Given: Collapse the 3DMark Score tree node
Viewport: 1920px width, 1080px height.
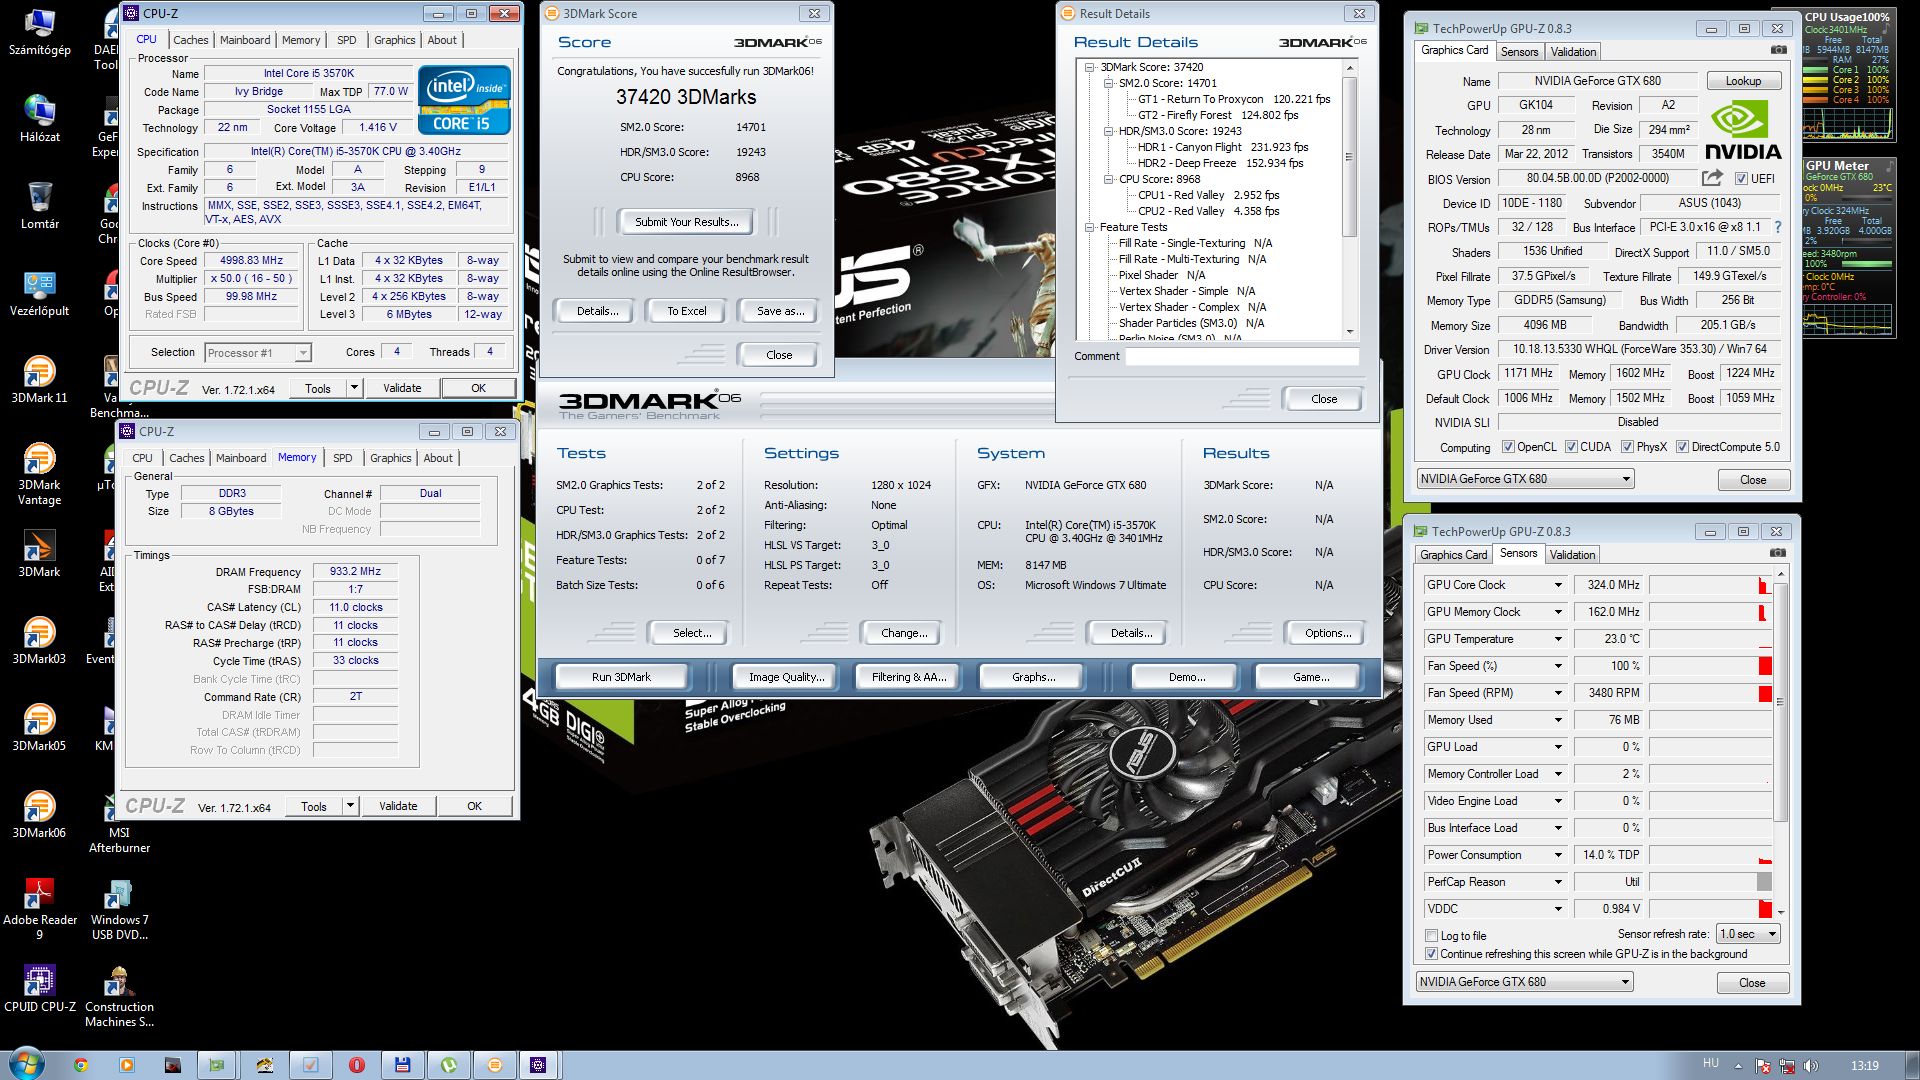Looking at the screenshot, I should (1090, 67).
